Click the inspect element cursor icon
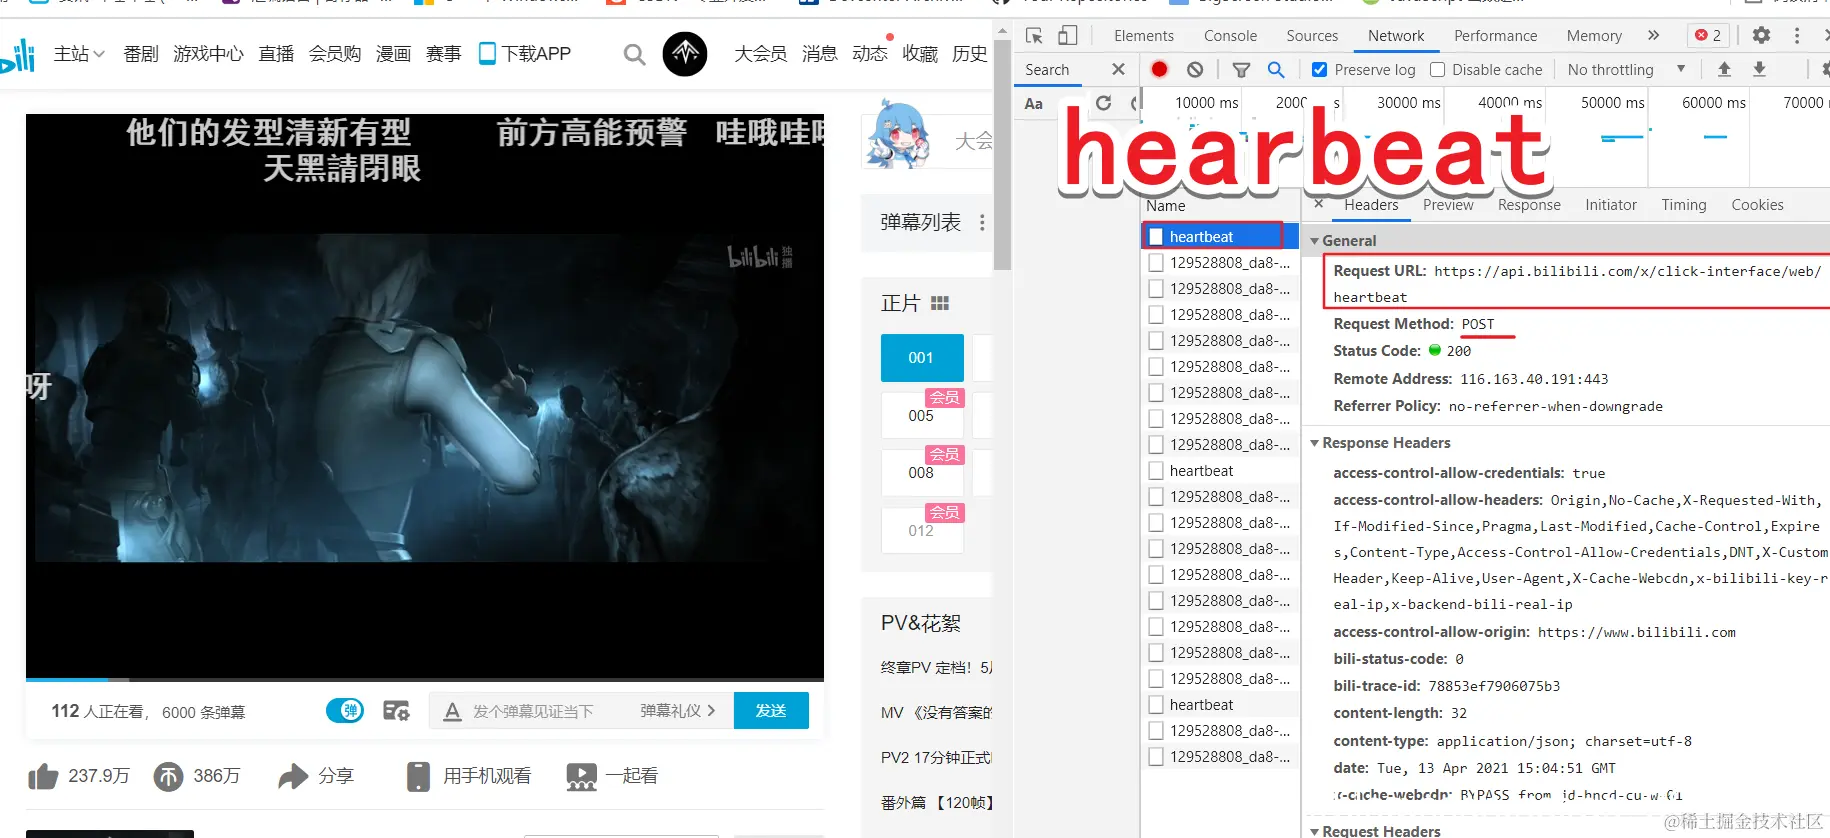This screenshot has width=1830, height=838. click(x=1035, y=36)
